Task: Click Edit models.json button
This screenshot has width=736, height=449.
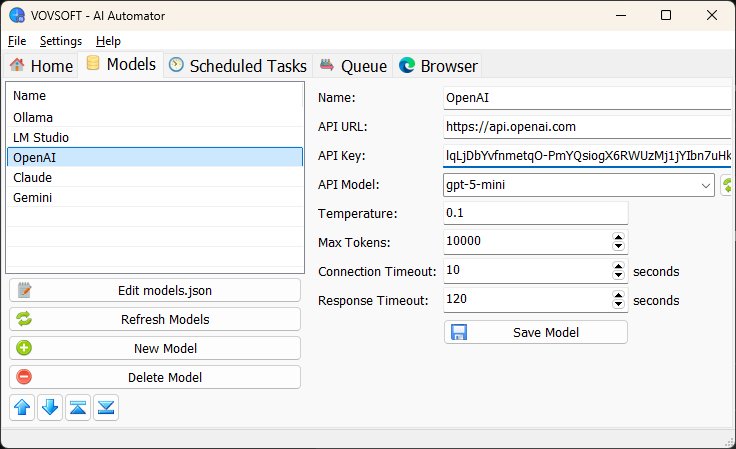Action: click(x=155, y=290)
